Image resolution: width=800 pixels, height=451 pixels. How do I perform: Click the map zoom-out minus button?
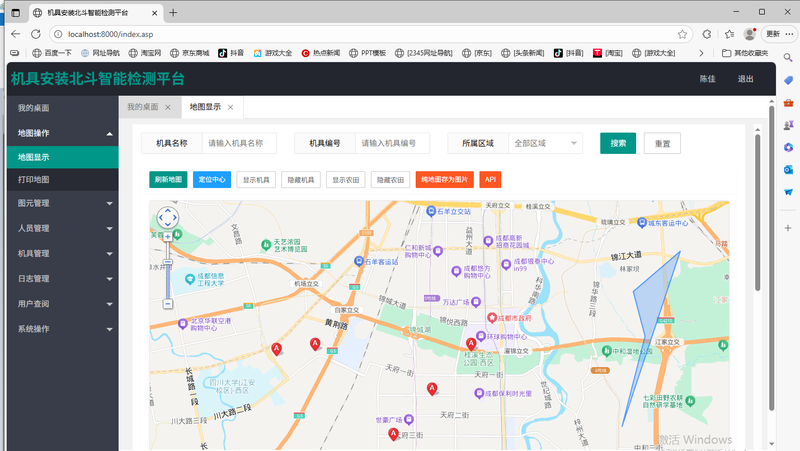point(167,303)
